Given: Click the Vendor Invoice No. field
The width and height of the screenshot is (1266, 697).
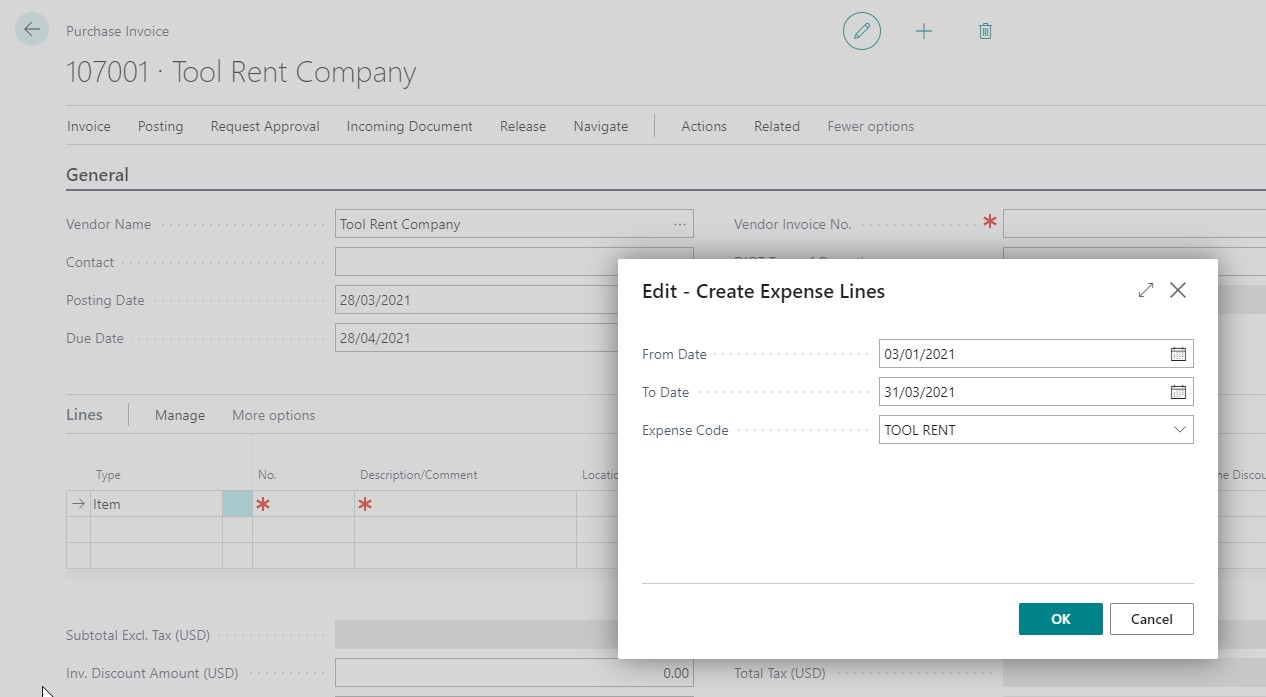Looking at the screenshot, I should click(1134, 224).
